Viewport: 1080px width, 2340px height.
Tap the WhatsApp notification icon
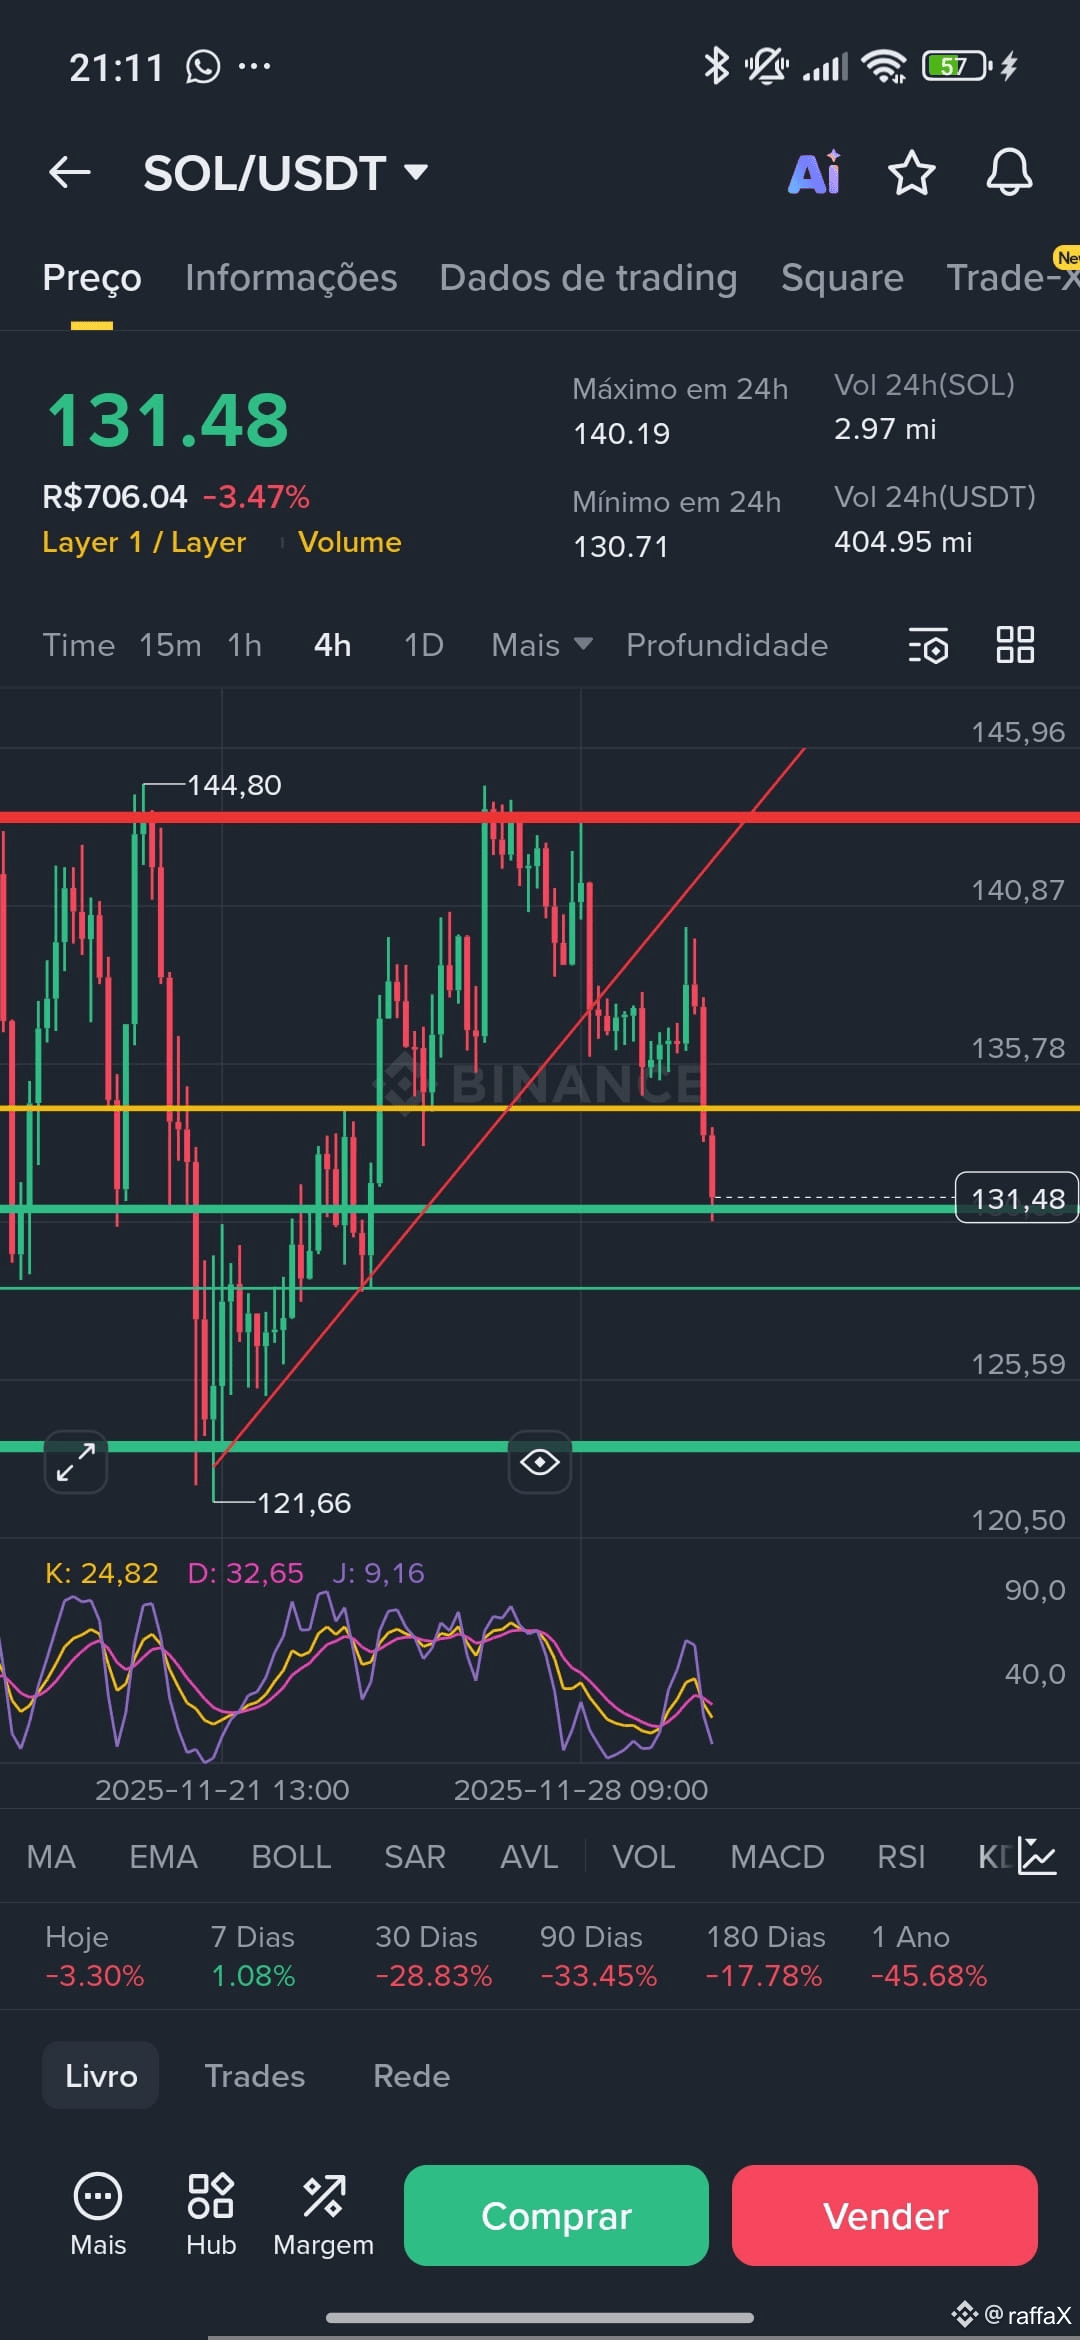pos(203,67)
